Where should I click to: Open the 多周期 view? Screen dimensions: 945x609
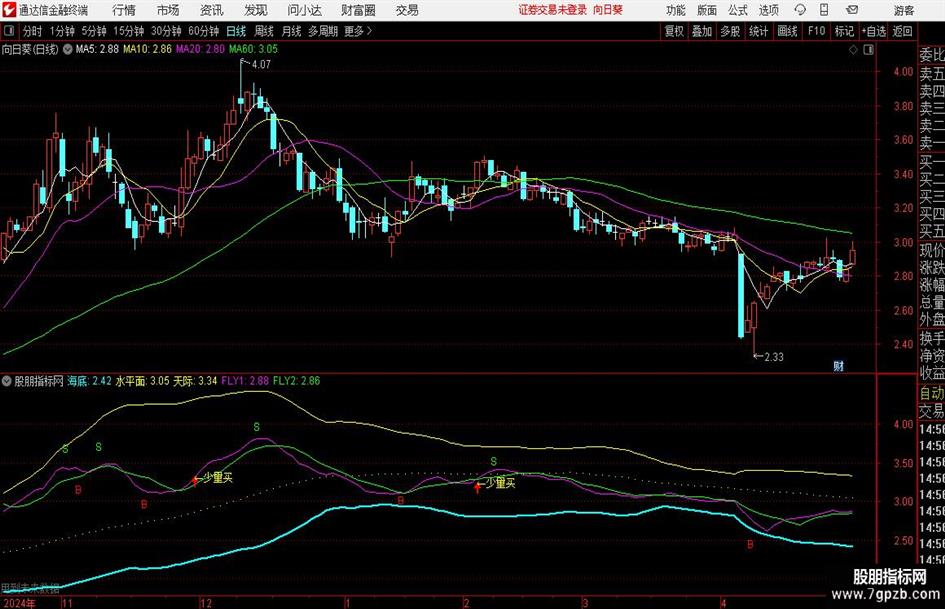click(x=323, y=31)
